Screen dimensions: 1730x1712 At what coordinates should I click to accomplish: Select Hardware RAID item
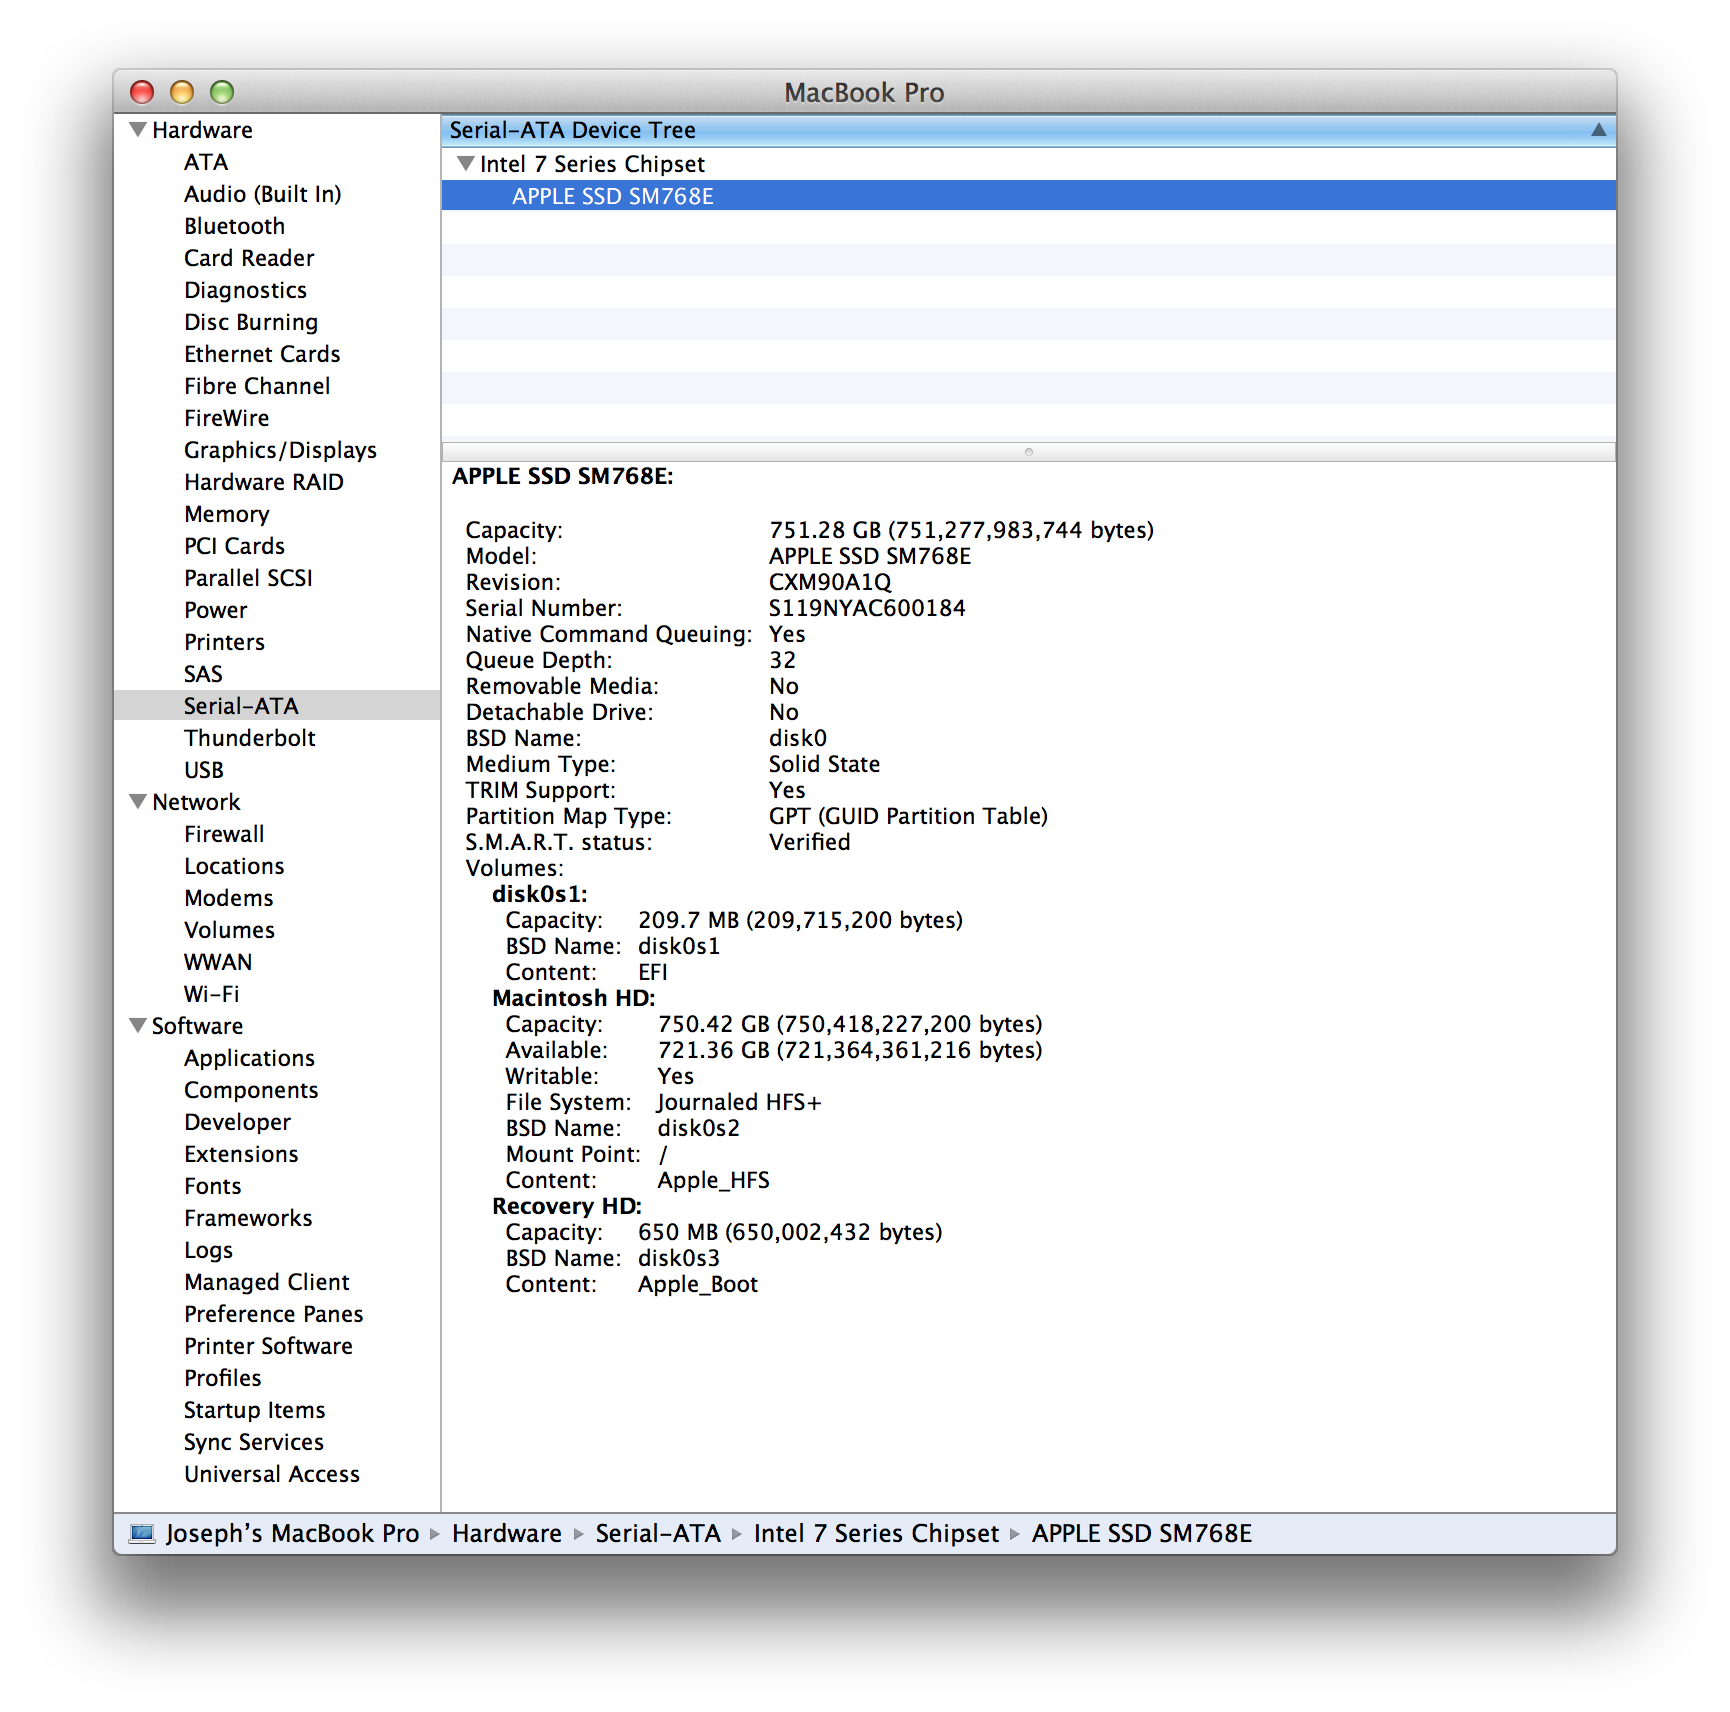(x=264, y=482)
